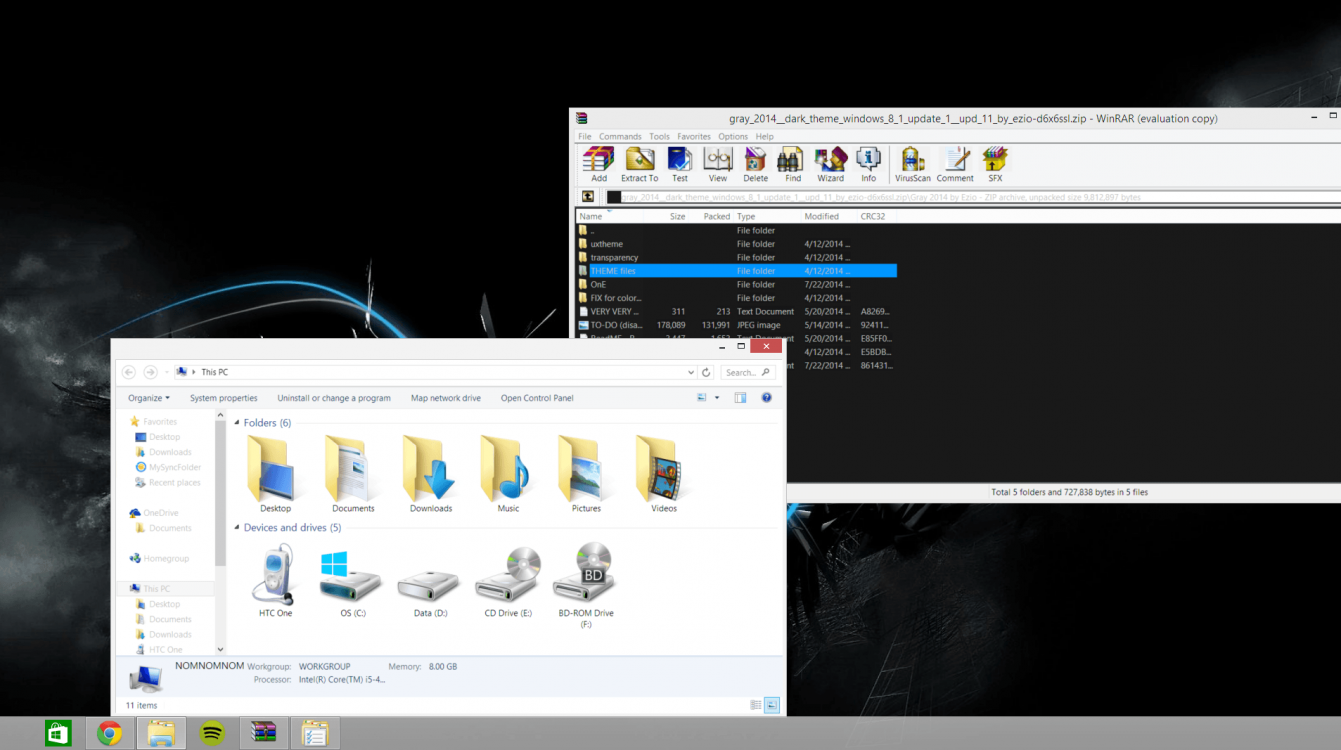Click Map network drive button
The width and height of the screenshot is (1341, 750).
446,398
